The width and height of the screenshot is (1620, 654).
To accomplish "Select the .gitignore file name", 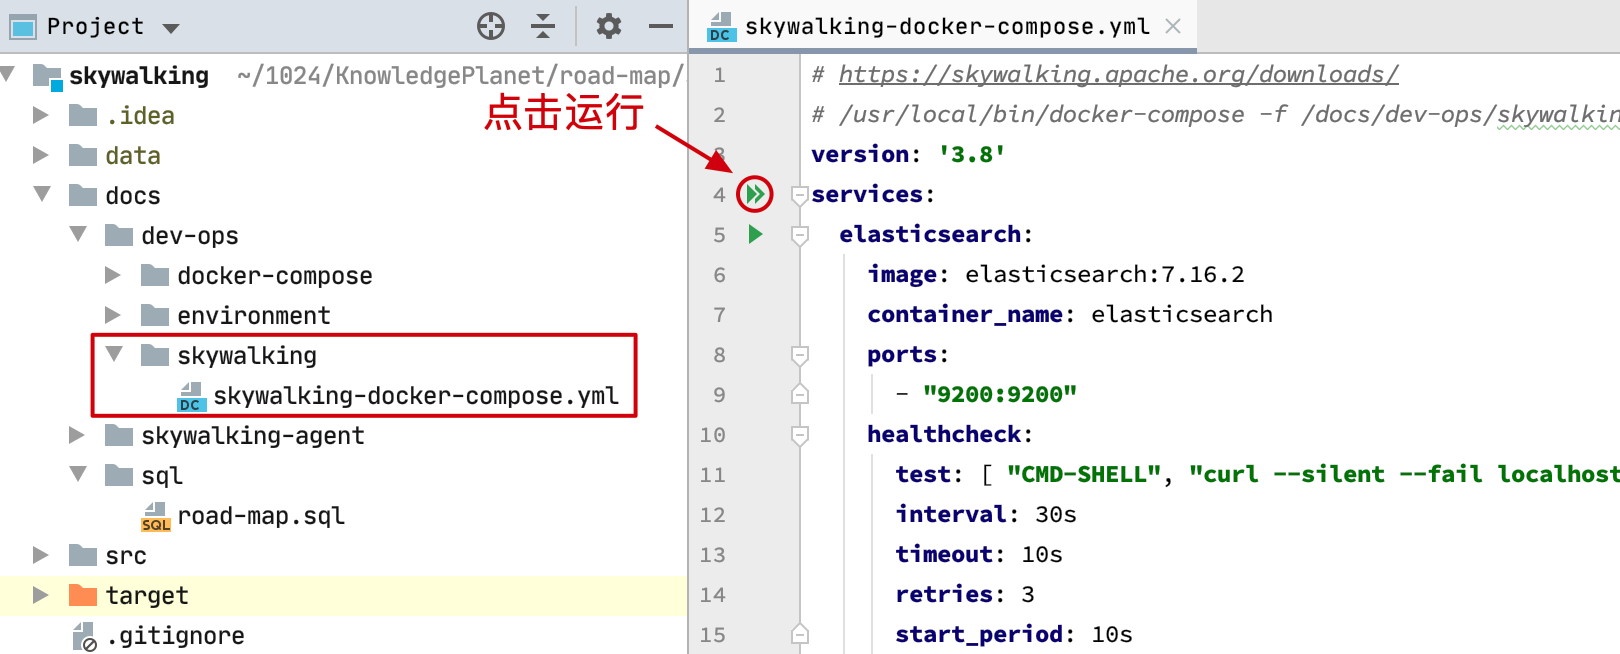I will pos(175,636).
